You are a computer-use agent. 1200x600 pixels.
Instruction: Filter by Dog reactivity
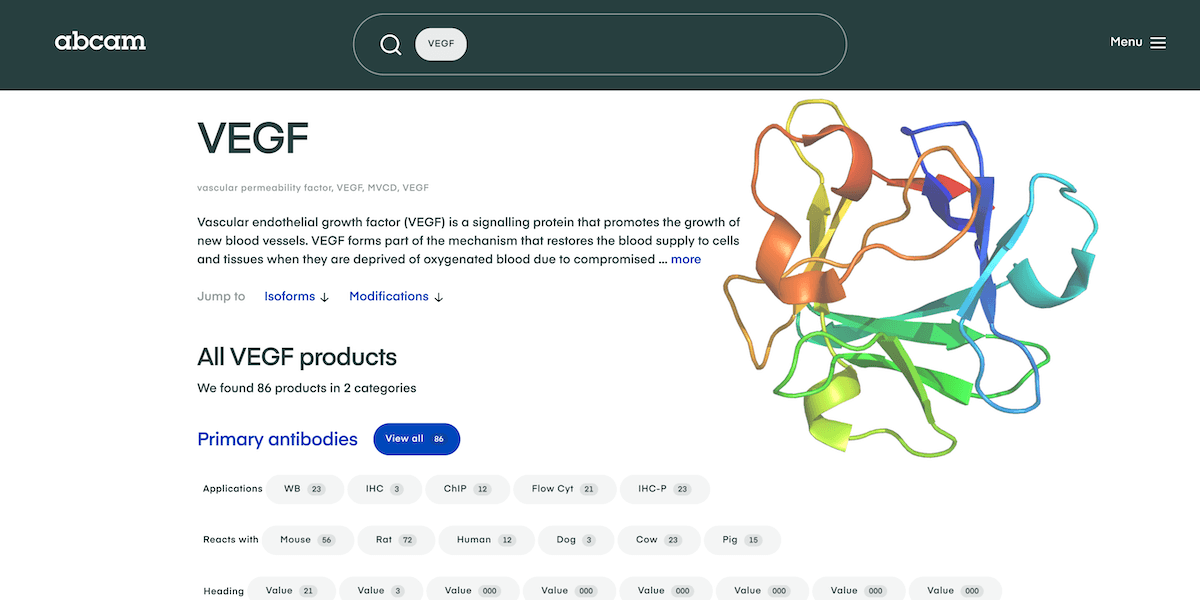coord(575,540)
